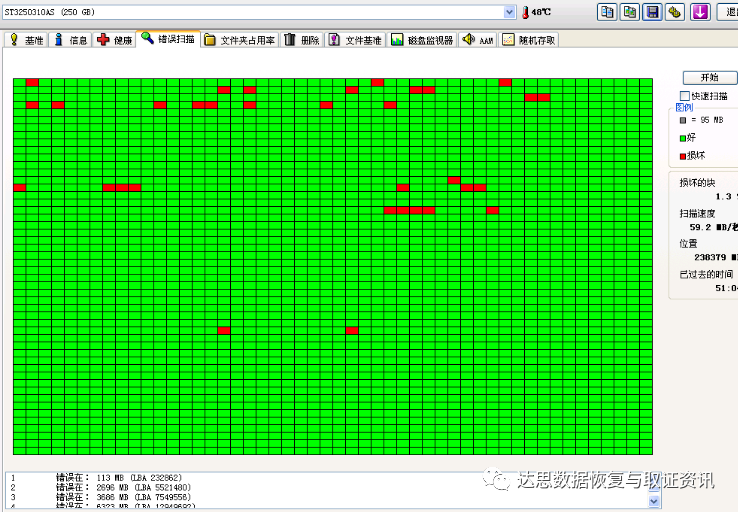The width and height of the screenshot is (738, 512).
Task: Click the 已过去的时间 elapsed time label
Action: tap(706, 274)
